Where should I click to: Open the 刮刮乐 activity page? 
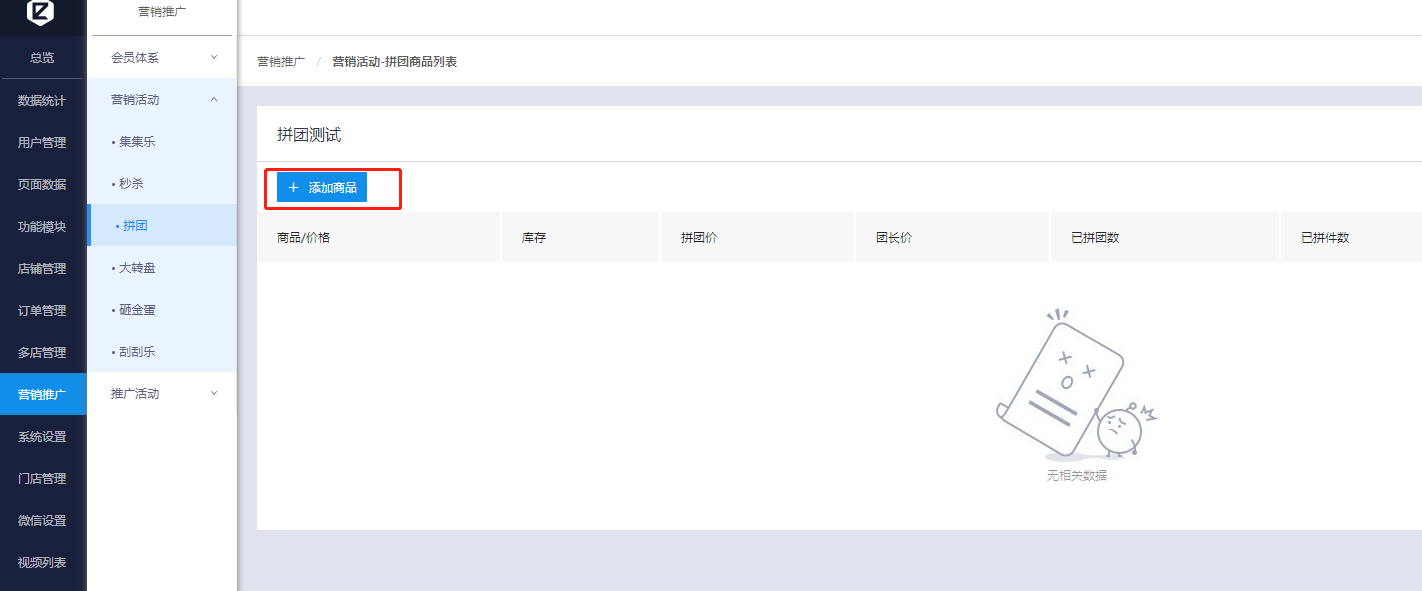point(137,352)
